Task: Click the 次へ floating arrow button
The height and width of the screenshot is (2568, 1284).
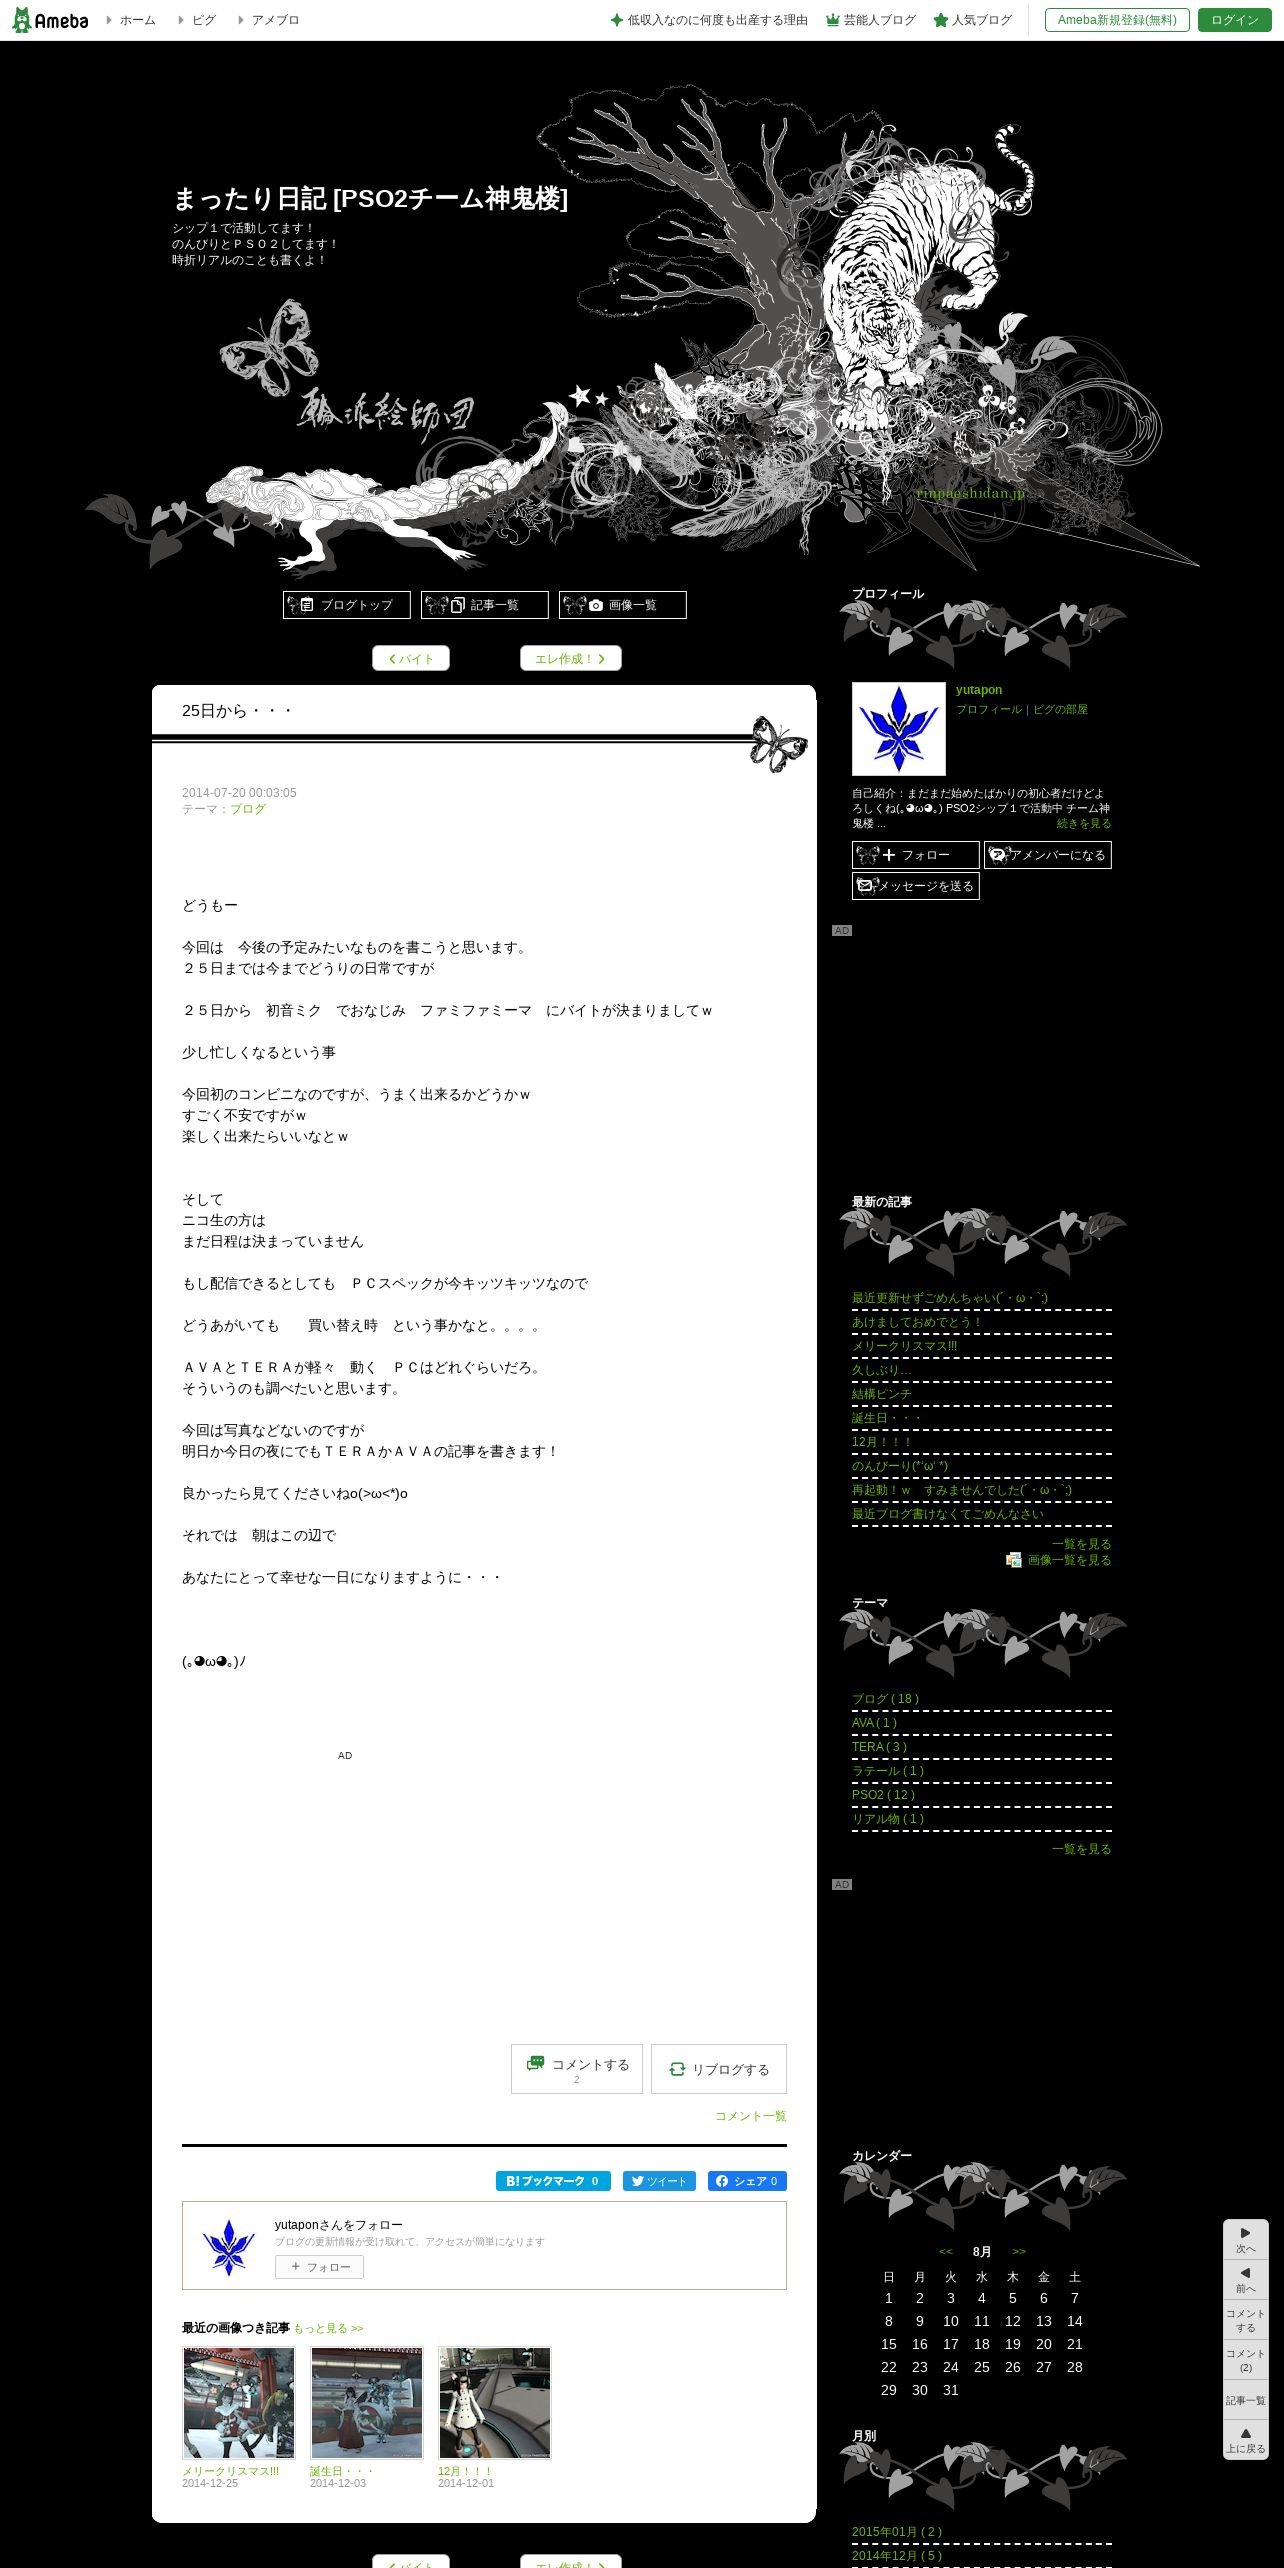Action: tap(1245, 2240)
